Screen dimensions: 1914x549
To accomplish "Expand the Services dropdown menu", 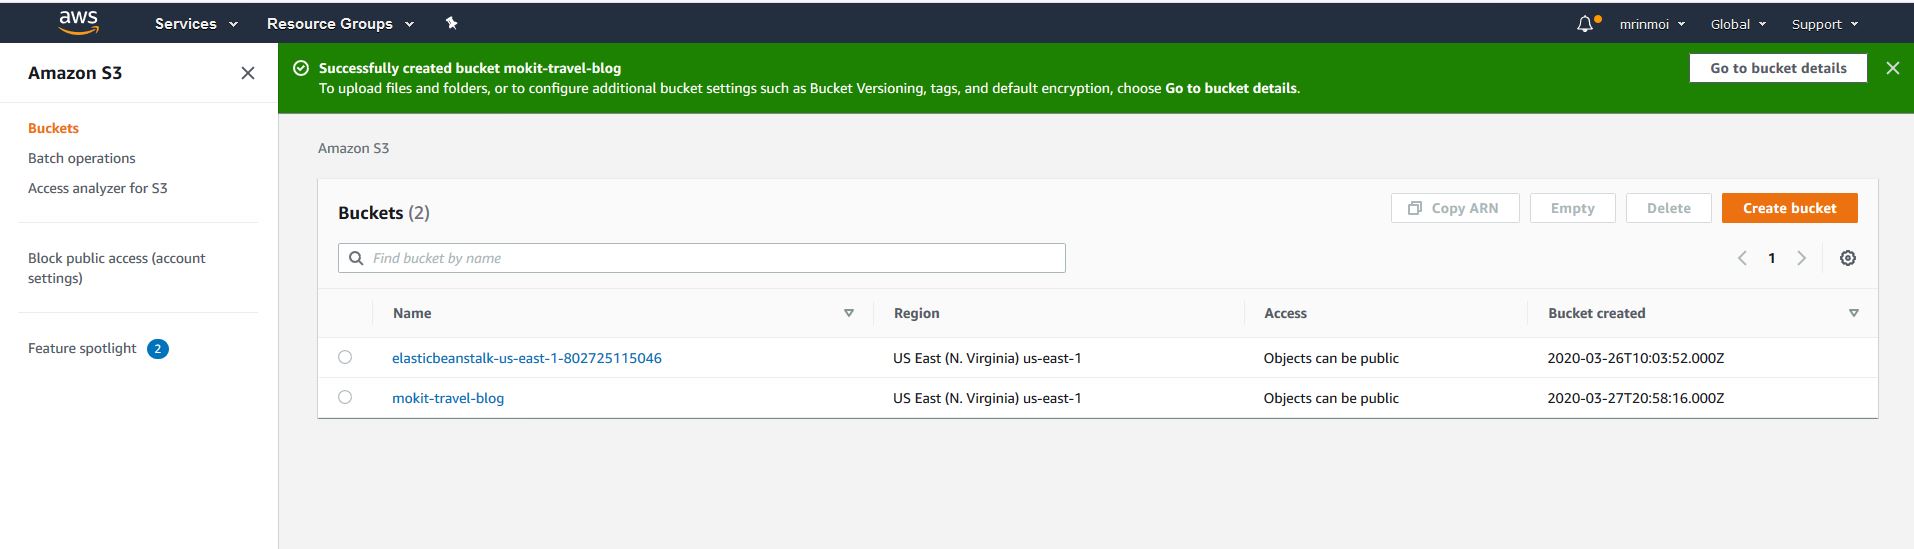I will point(196,23).
